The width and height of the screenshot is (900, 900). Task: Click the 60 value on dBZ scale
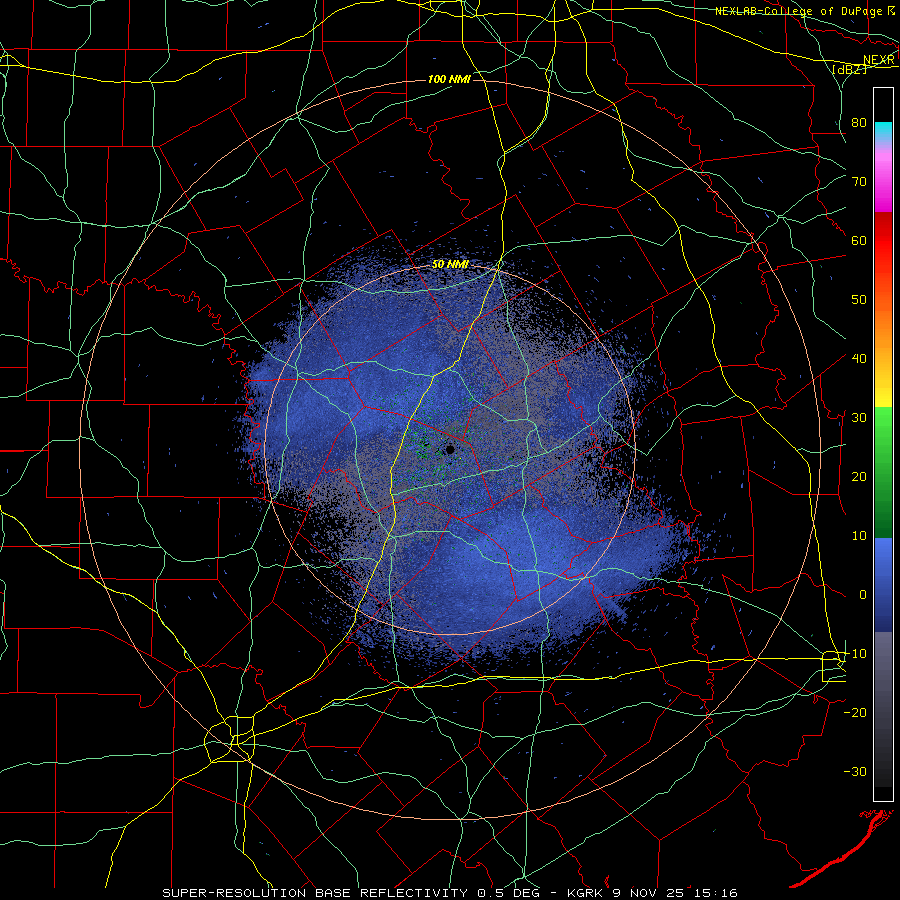[859, 240]
